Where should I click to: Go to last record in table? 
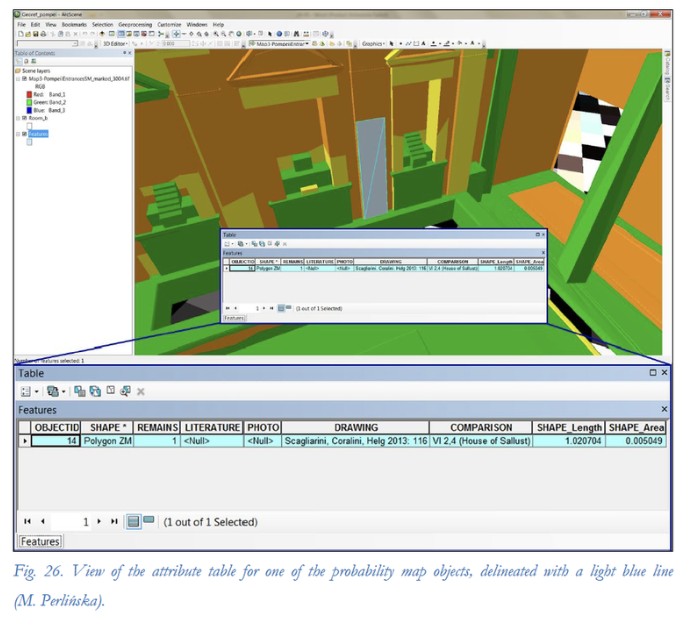(x=114, y=522)
